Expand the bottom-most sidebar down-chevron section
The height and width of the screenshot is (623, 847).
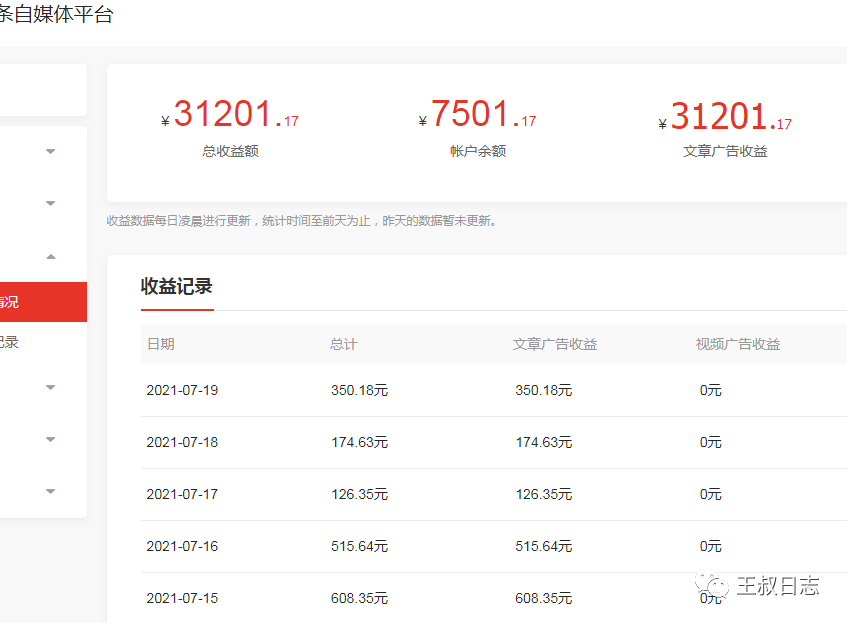(x=51, y=491)
